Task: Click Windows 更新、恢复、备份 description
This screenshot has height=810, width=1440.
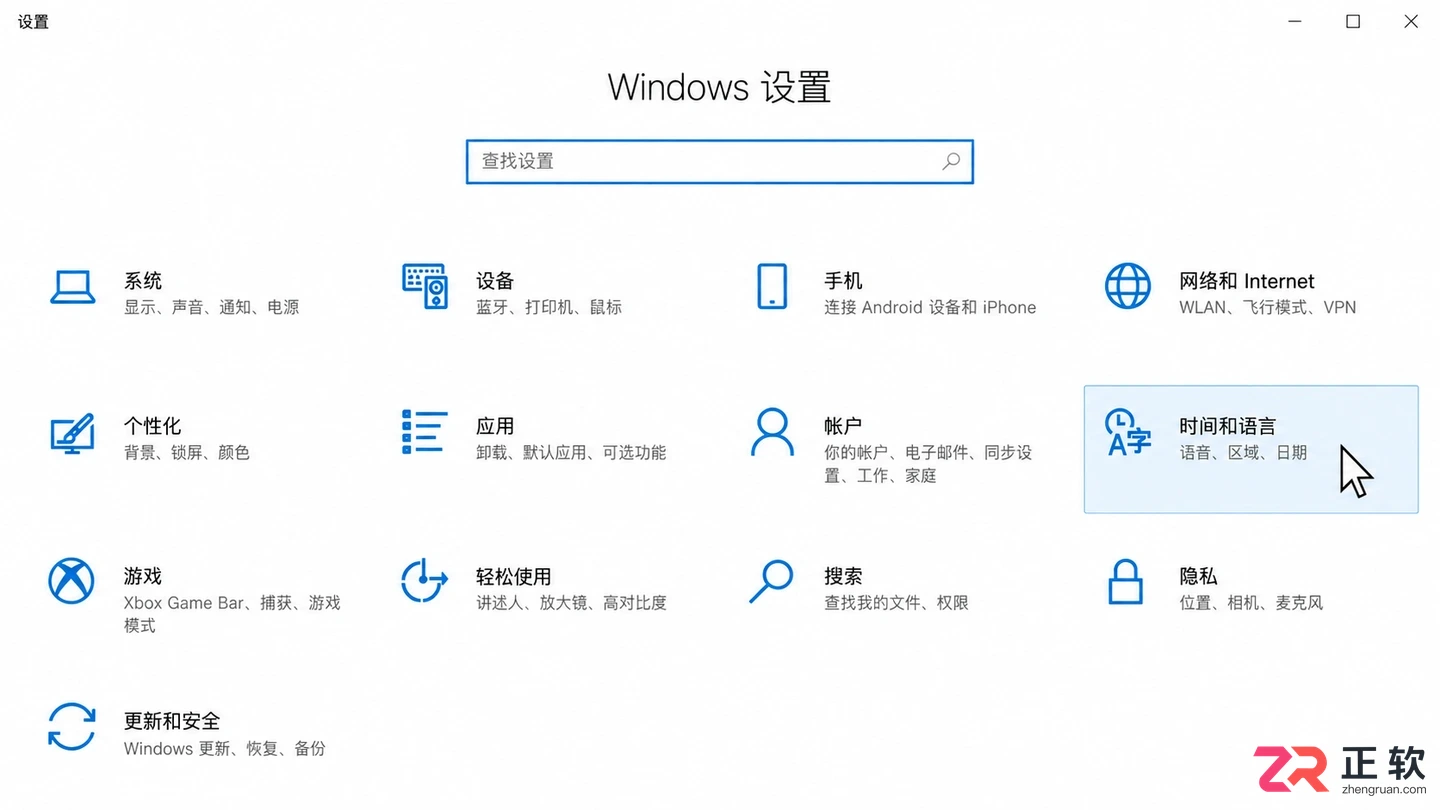Action: click(225, 748)
